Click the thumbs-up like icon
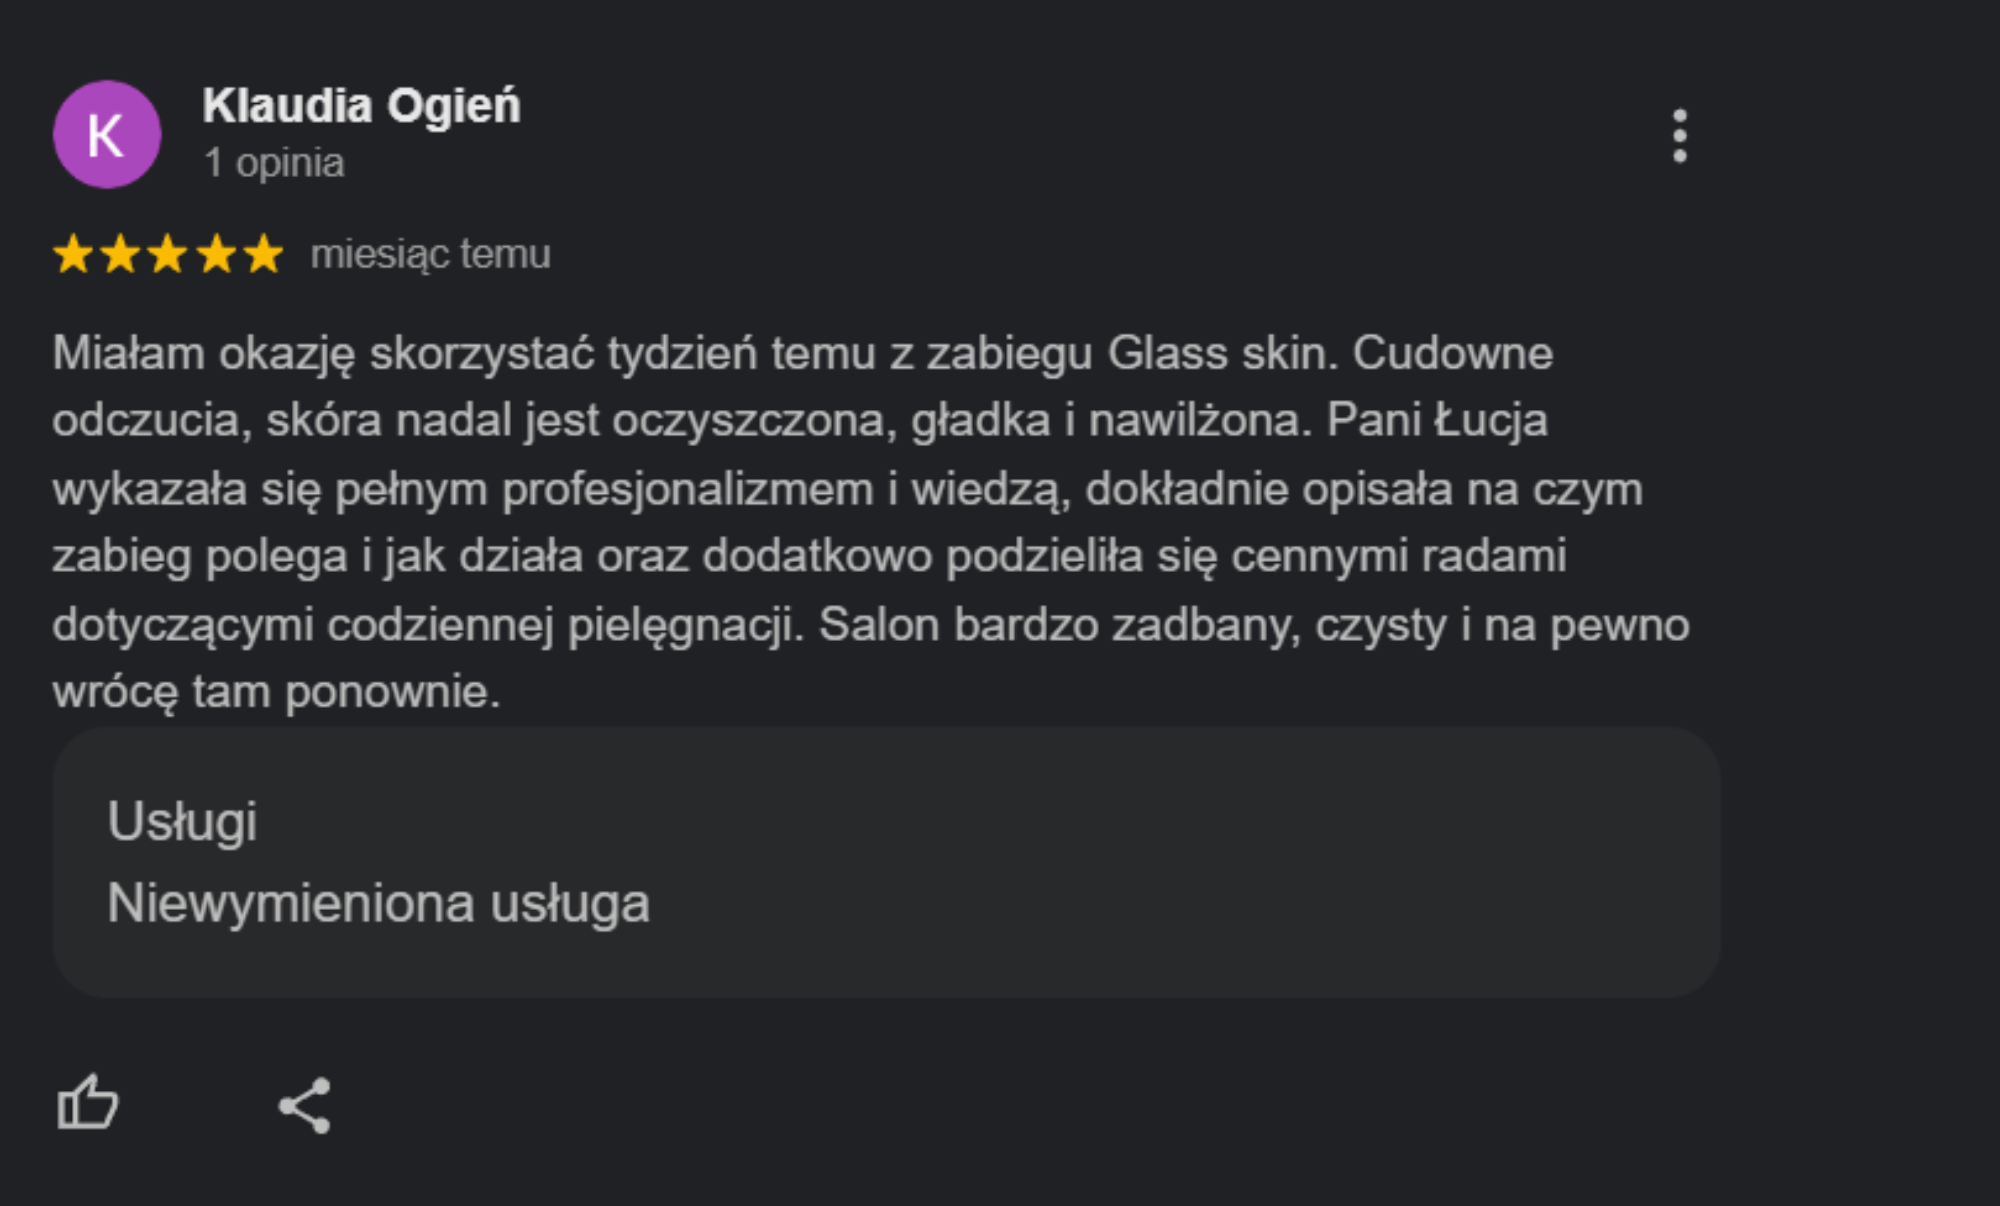 (x=88, y=1103)
